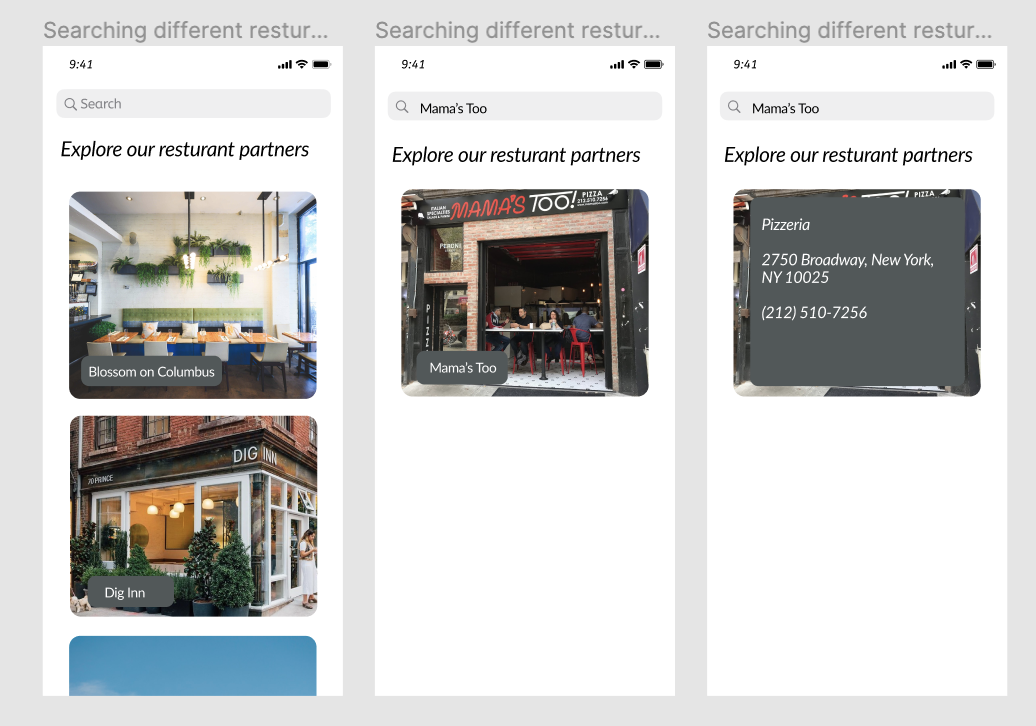This screenshot has height=726, width=1036.
Task: Open the Blossom on Columbus restaurant photo
Action: (193, 295)
